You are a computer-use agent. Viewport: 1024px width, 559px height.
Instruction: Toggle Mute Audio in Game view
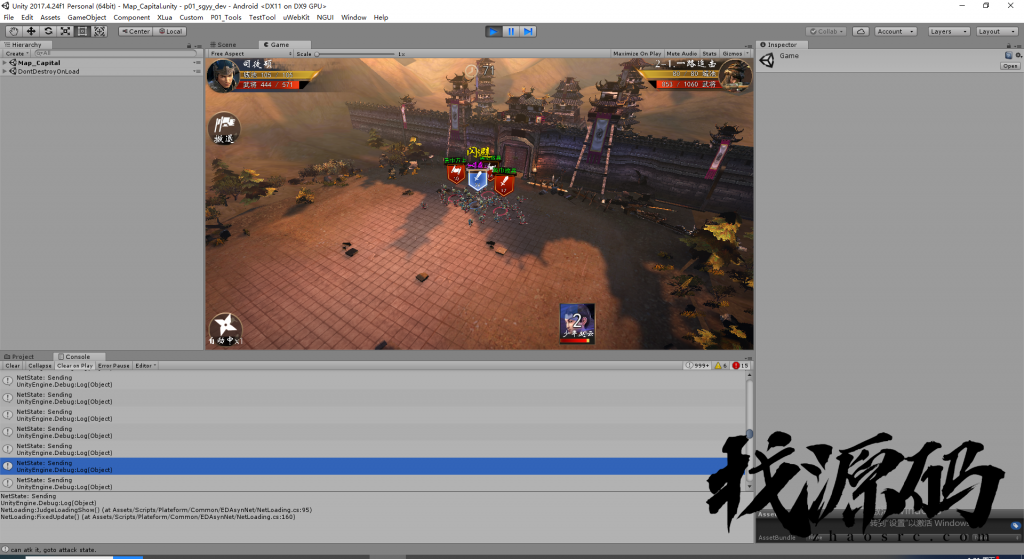[682, 54]
